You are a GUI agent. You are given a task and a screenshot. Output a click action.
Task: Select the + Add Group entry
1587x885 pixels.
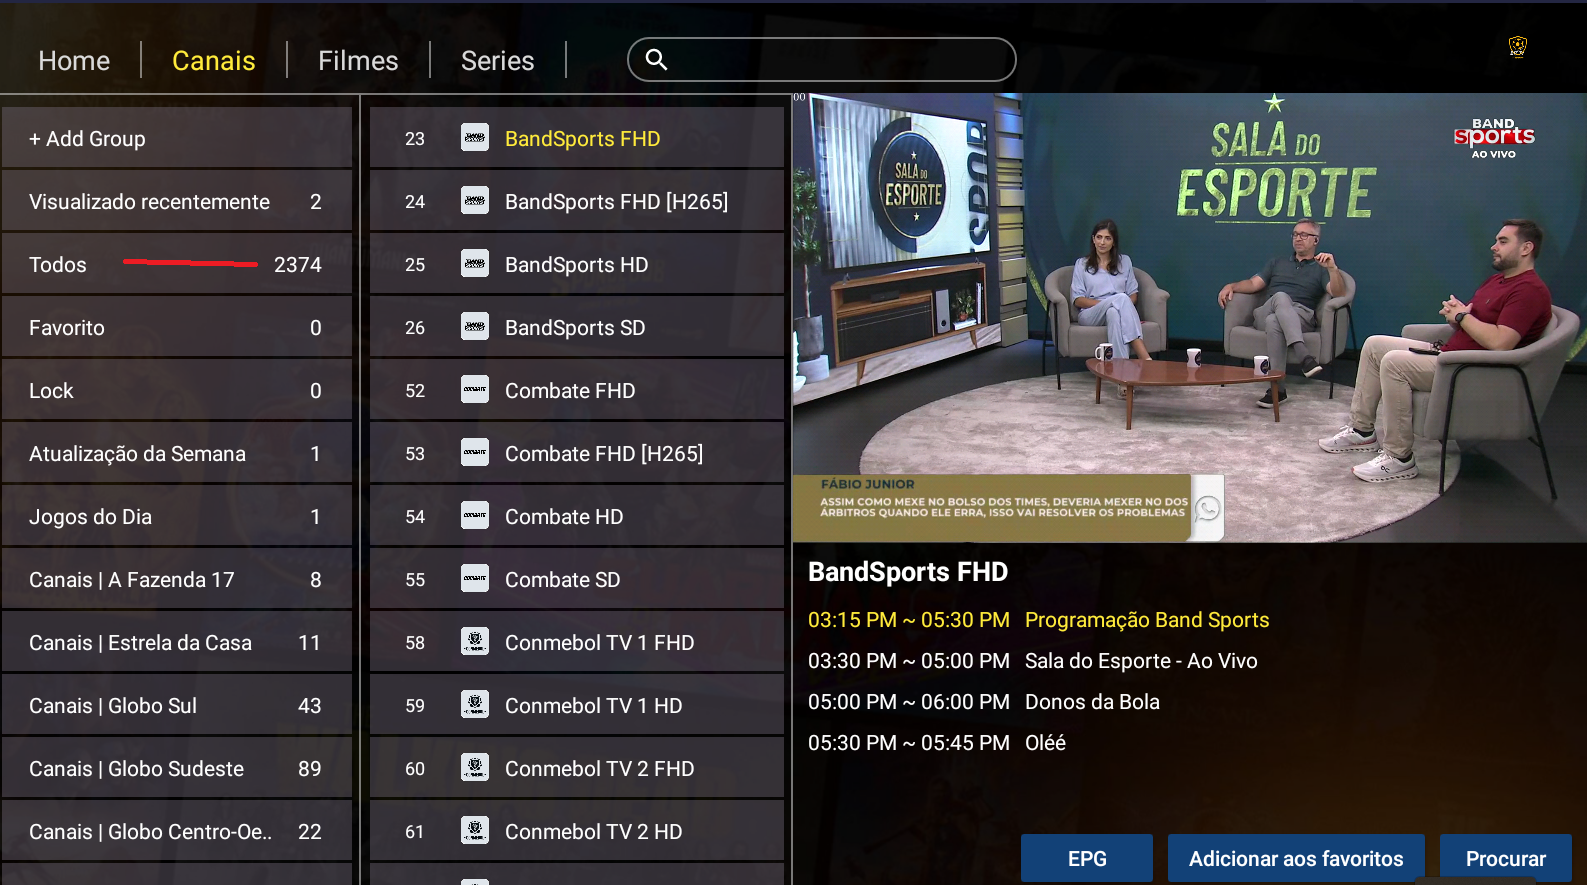click(177, 139)
